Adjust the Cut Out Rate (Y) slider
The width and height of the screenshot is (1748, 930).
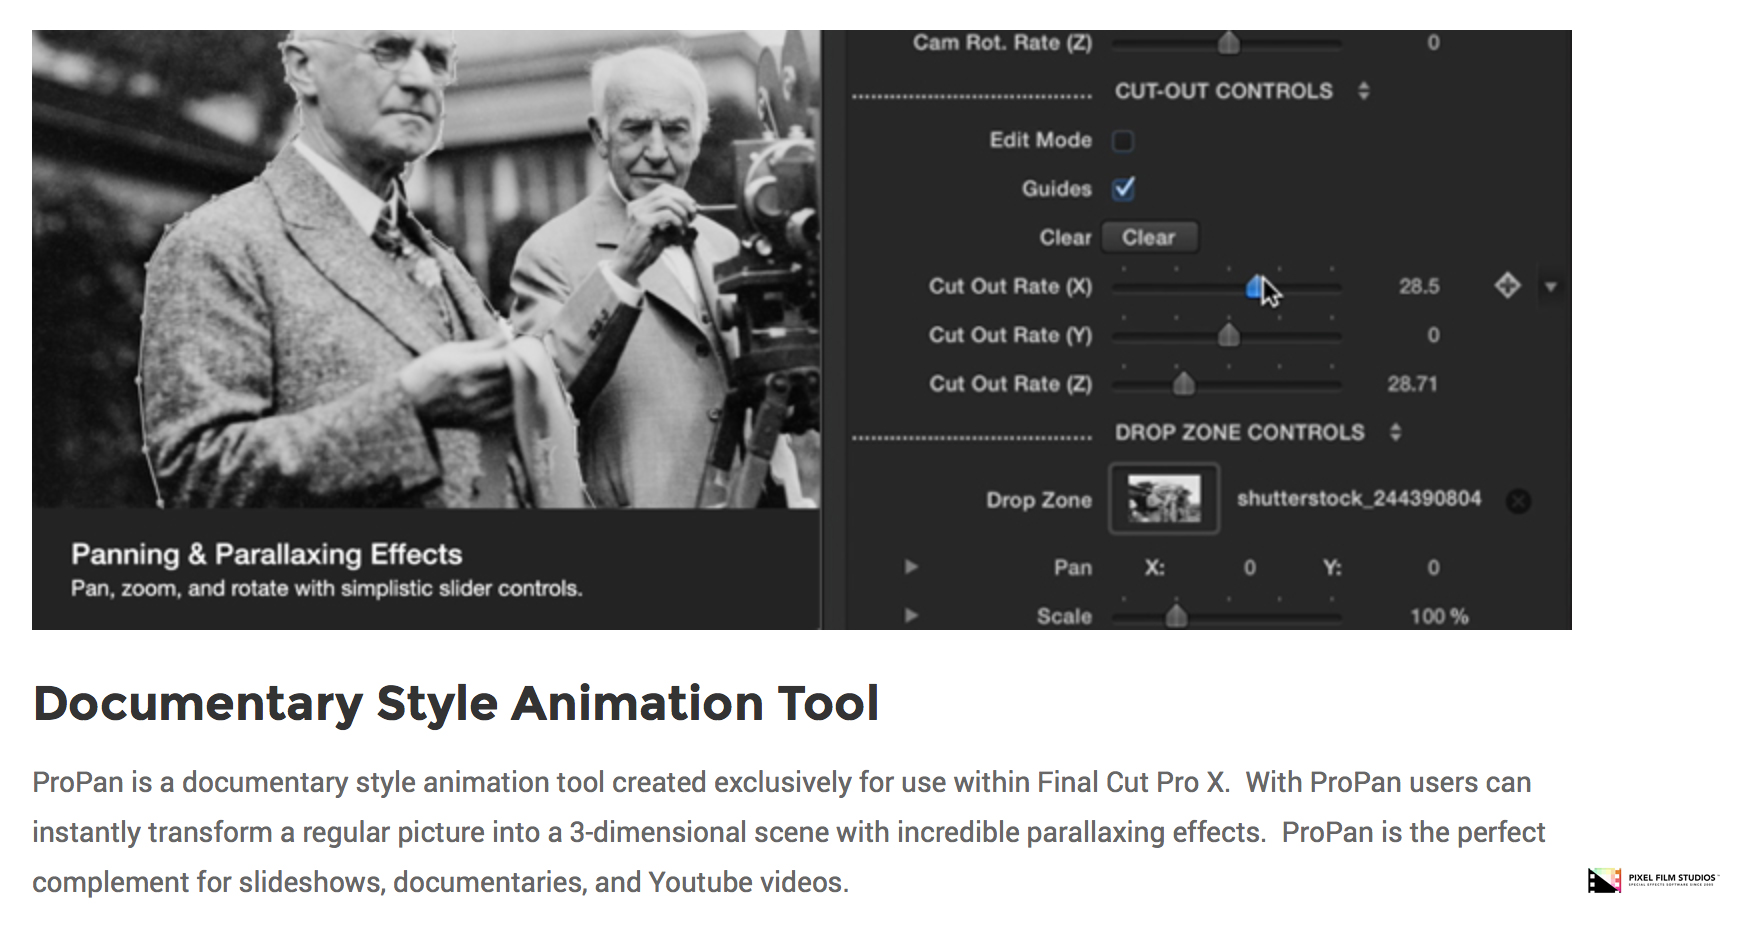(x=1229, y=336)
